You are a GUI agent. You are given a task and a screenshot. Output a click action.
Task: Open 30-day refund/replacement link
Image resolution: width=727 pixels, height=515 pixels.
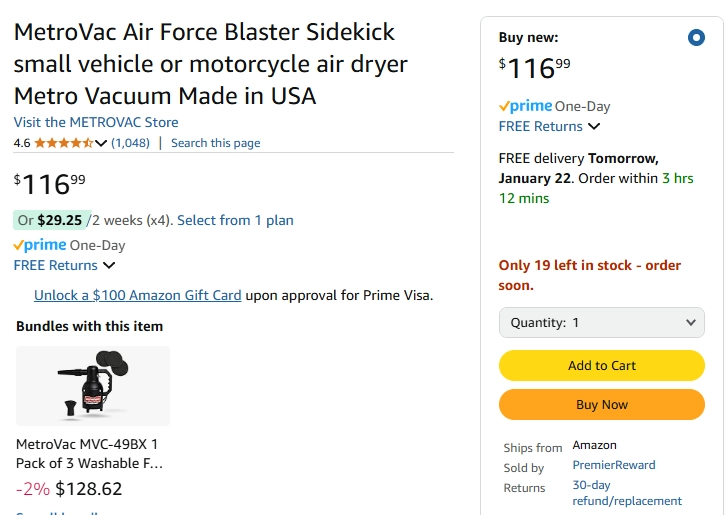tap(626, 492)
